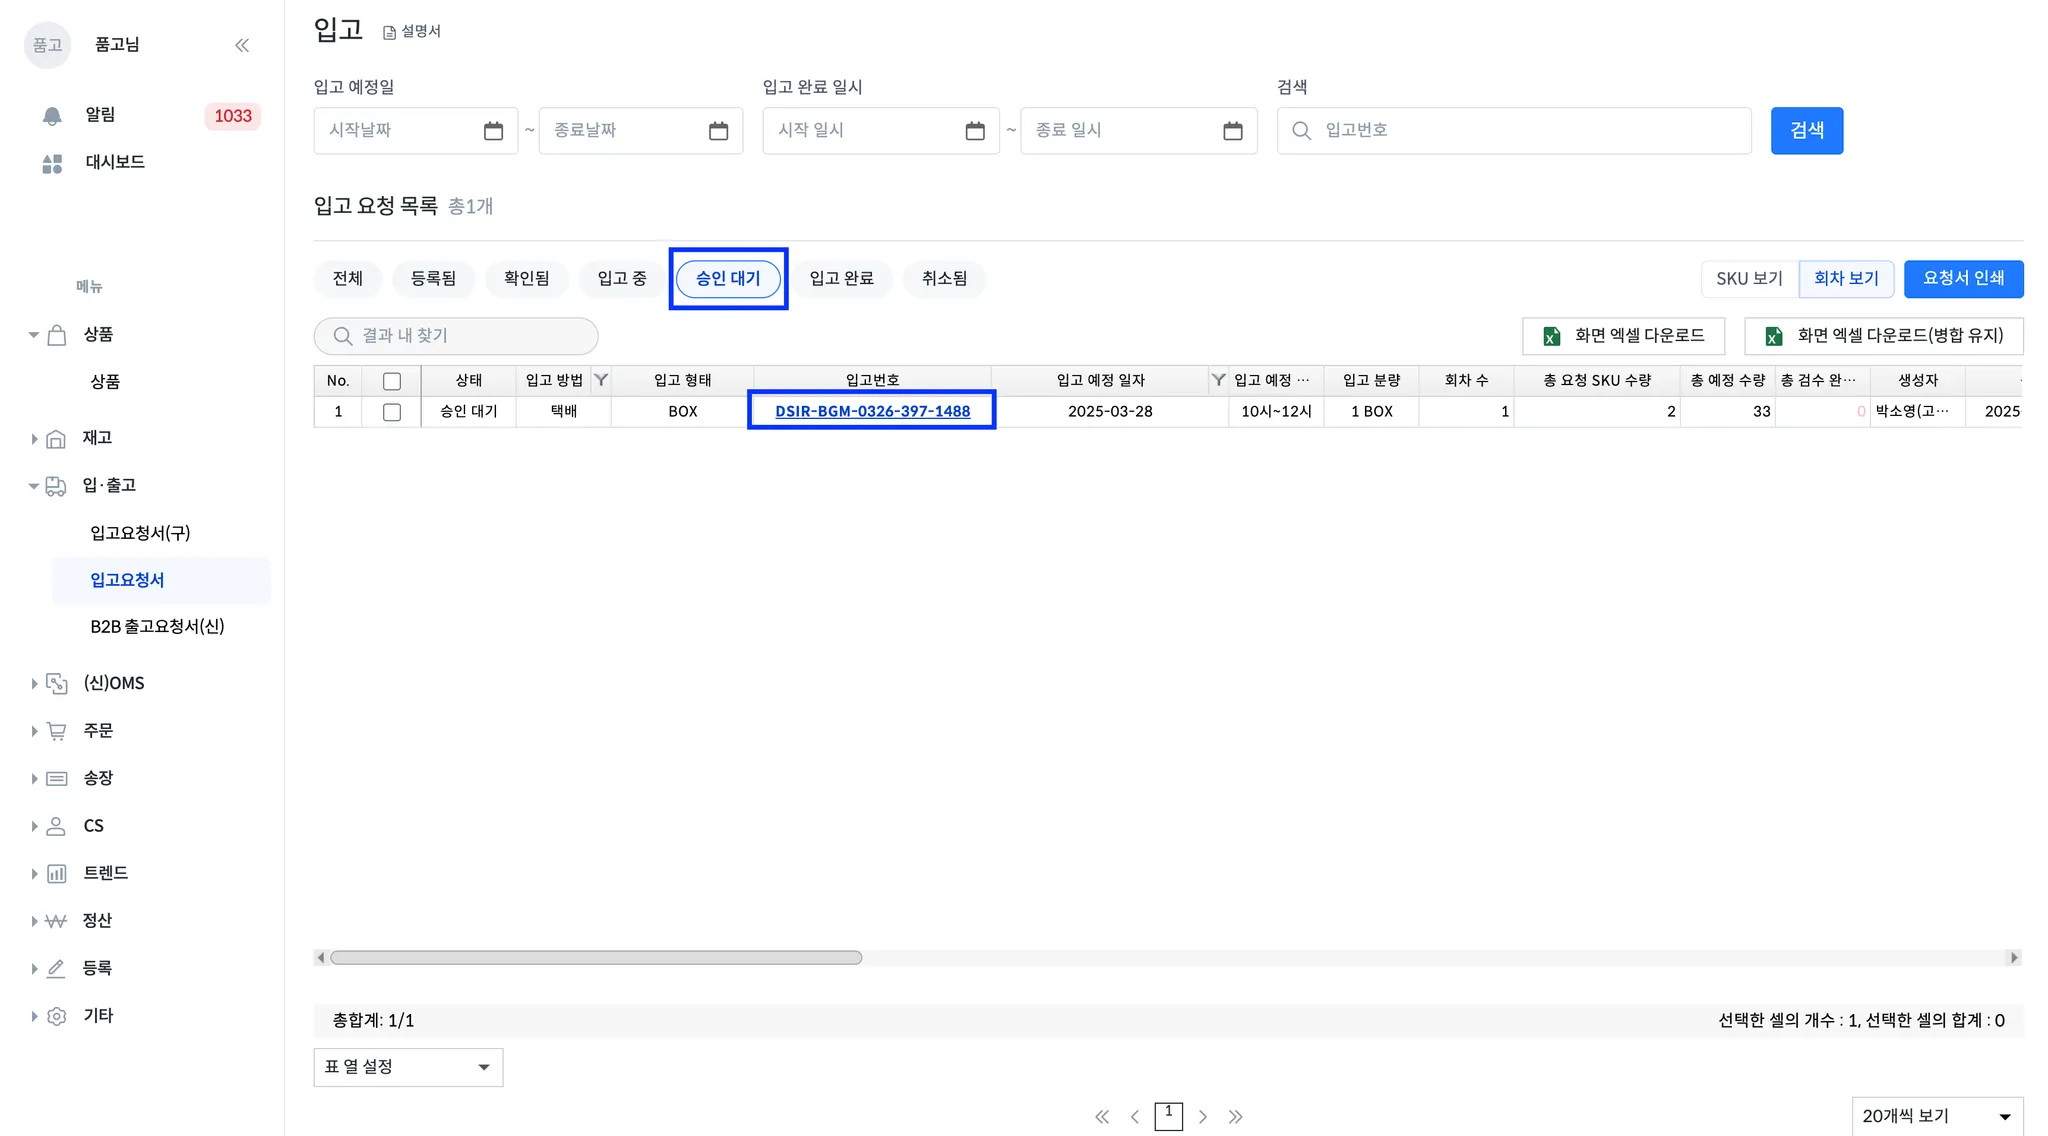
Task: Click the 입고 예정 일자 column filter icon
Action: (1218, 380)
